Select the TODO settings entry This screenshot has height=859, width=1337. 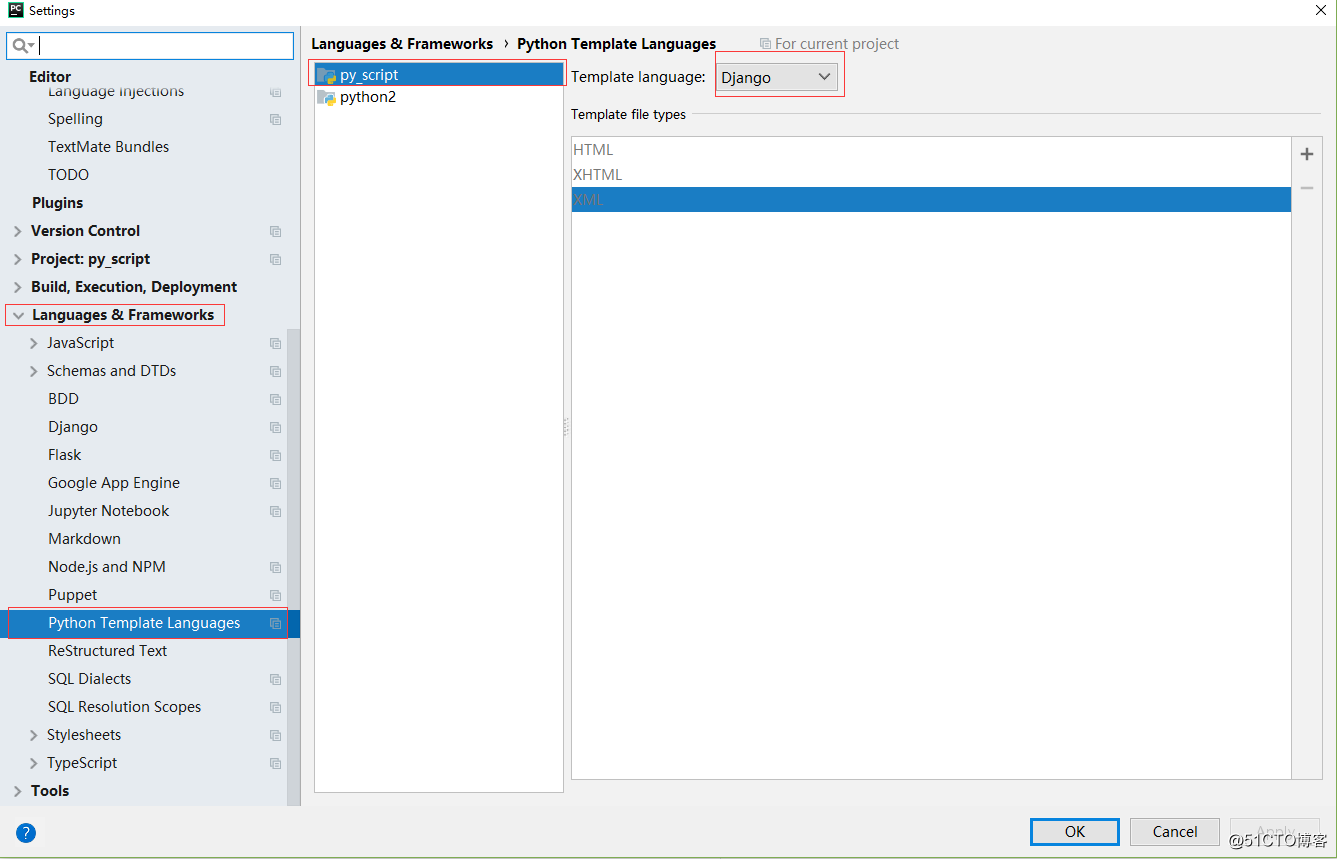[68, 175]
